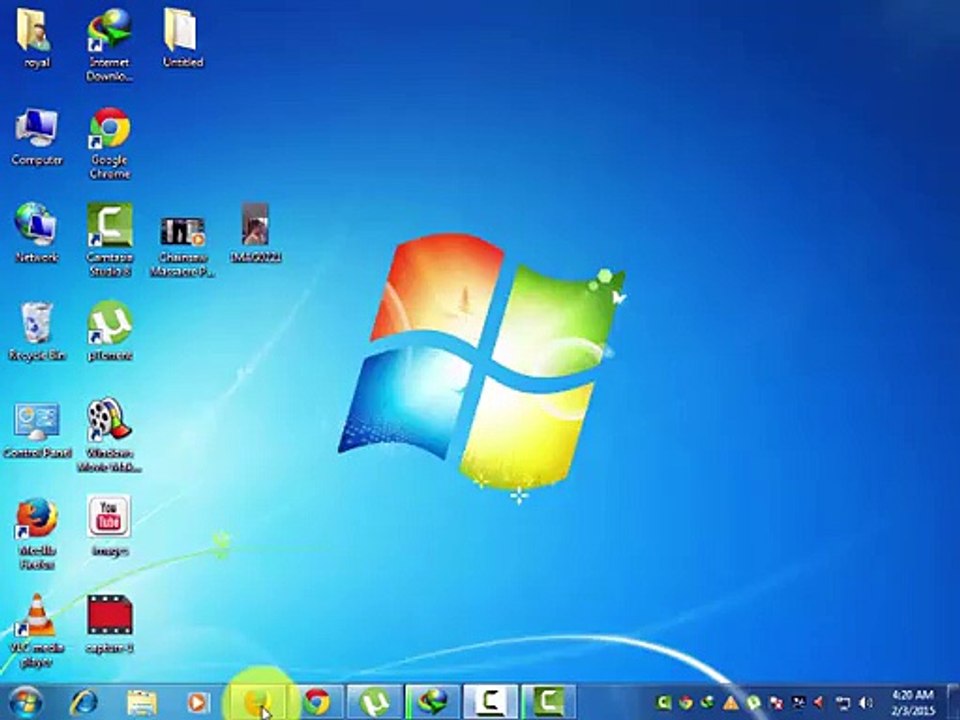Viewport: 960px width, 720px height.
Task: Switch to Internet Download Manager taskbar button
Action: click(x=432, y=702)
